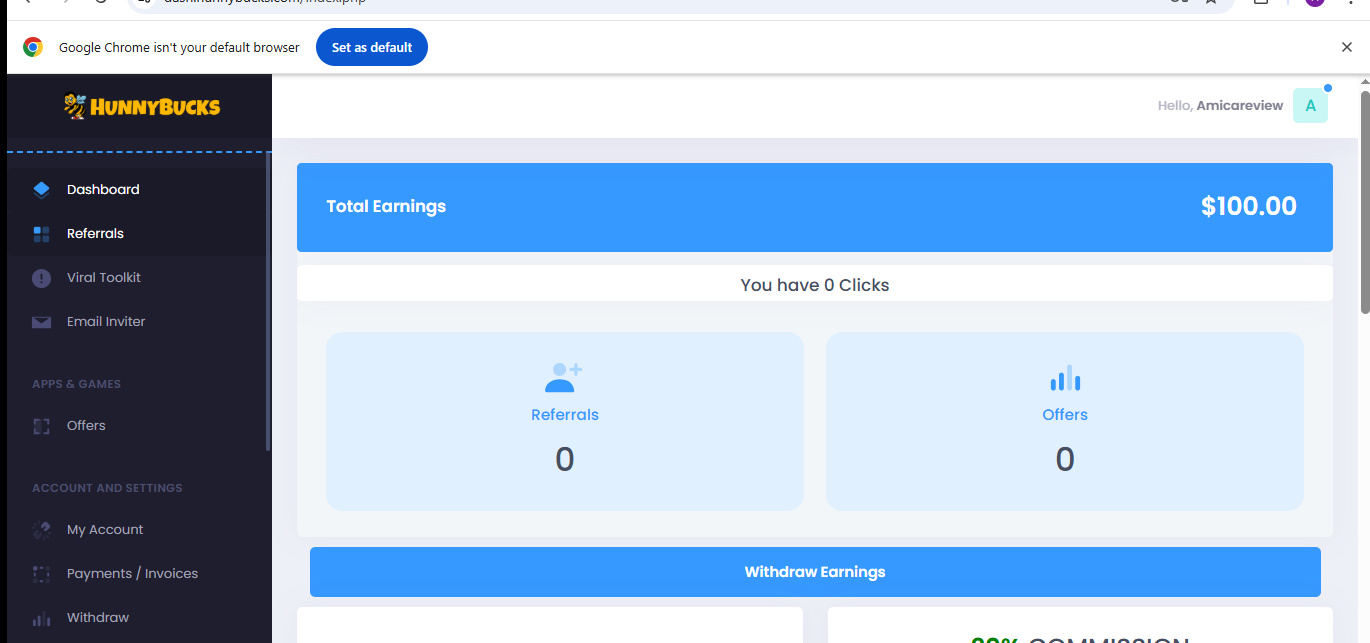The image size is (1370, 643).
Task: Click the Offers count 0
Action: click(x=1065, y=460)
